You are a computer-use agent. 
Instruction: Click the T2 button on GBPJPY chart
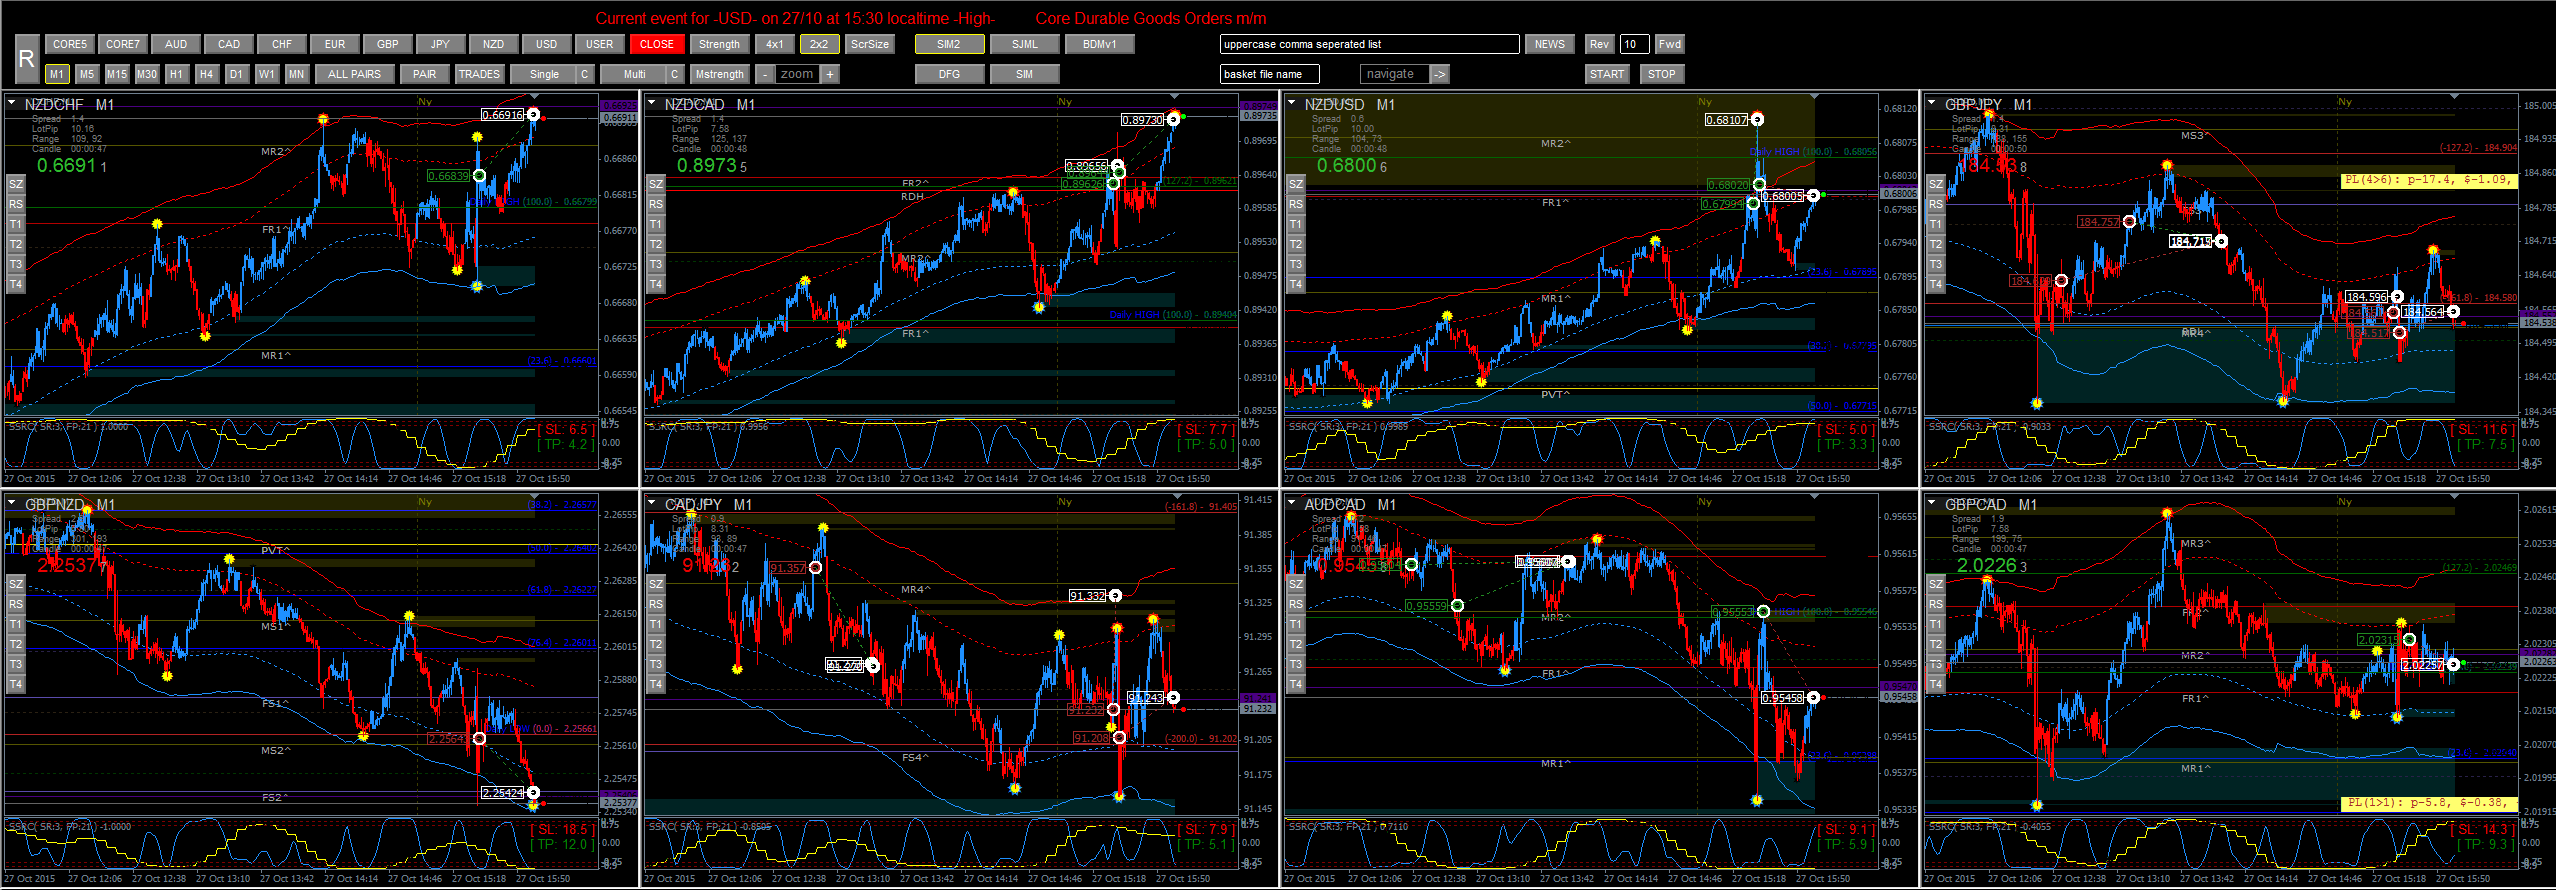[x=1936, y=244]
